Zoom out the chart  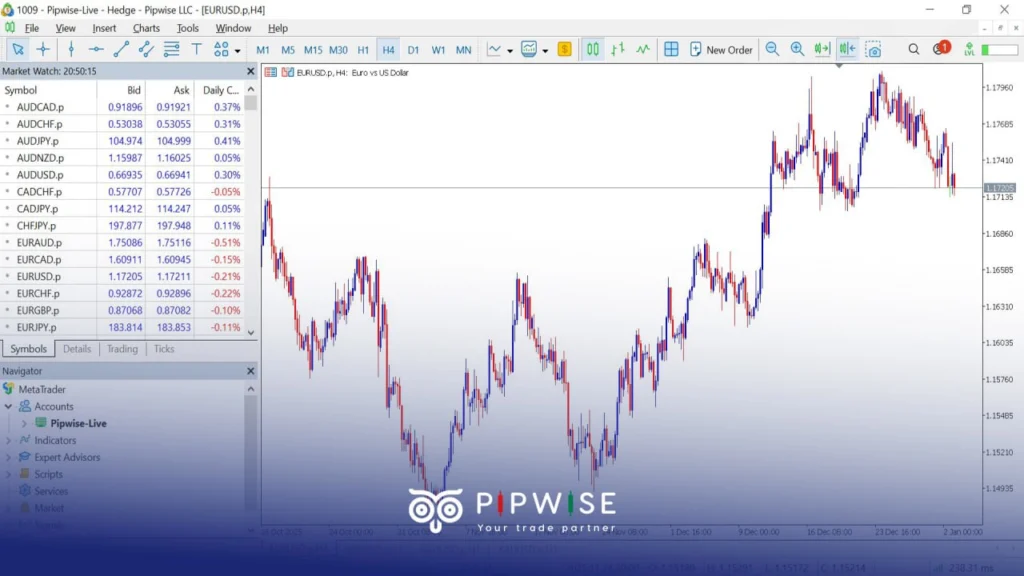click(x=772, y=50)
